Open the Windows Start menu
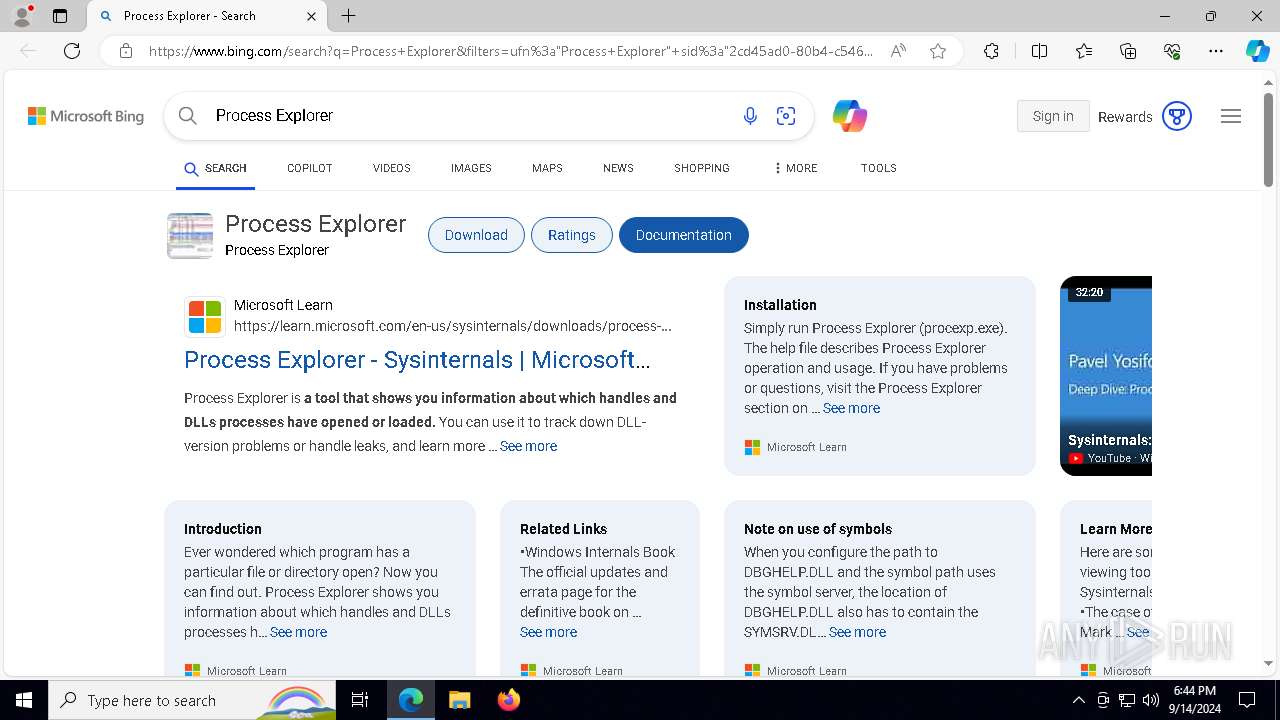Screen dimensions: 1280x720 [x=24, y=700]
